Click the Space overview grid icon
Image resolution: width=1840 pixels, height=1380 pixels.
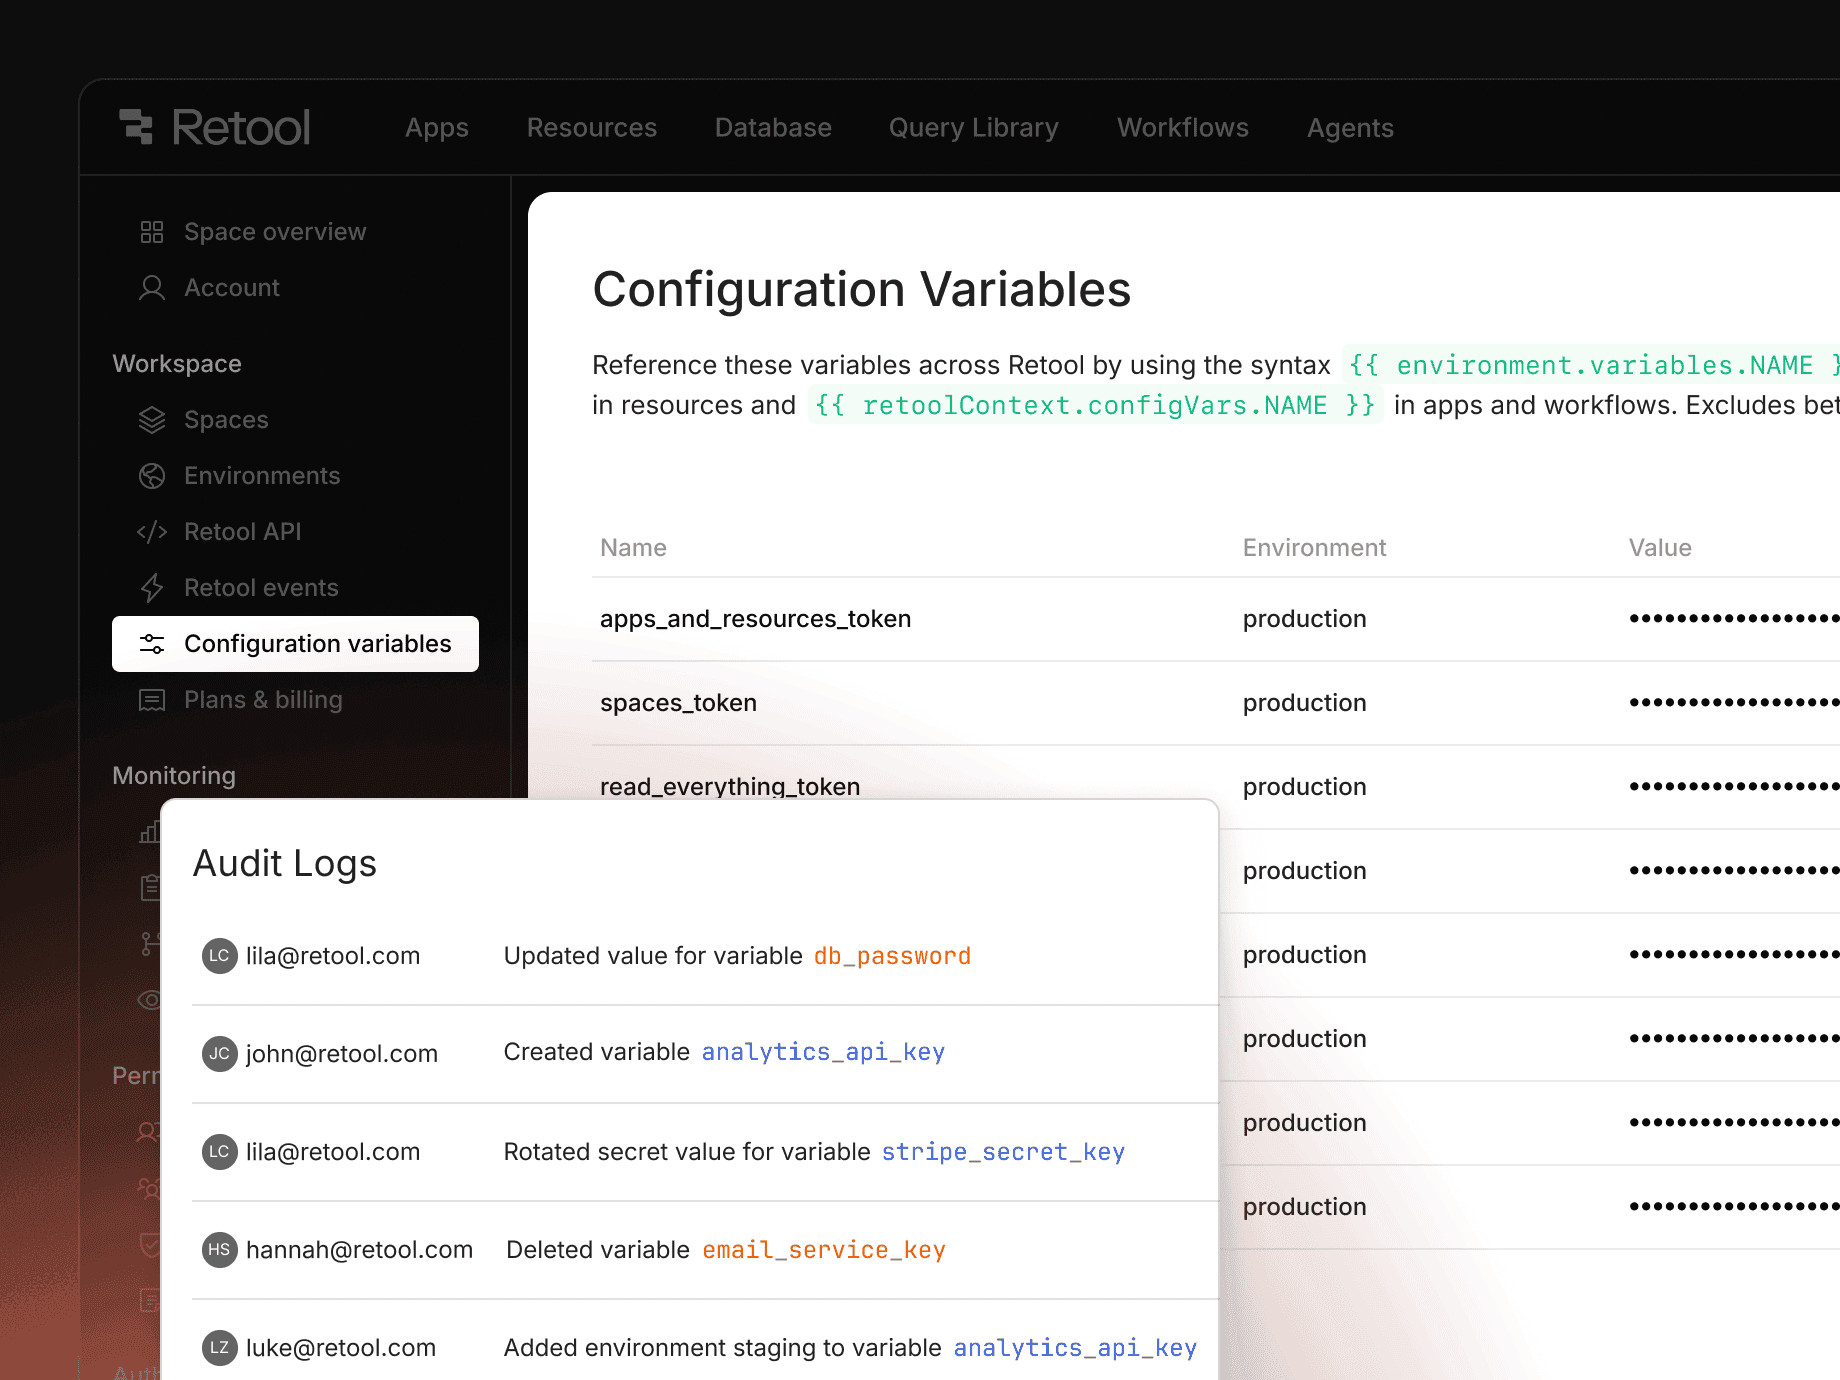pyautogui.click(x=152, y=232)
